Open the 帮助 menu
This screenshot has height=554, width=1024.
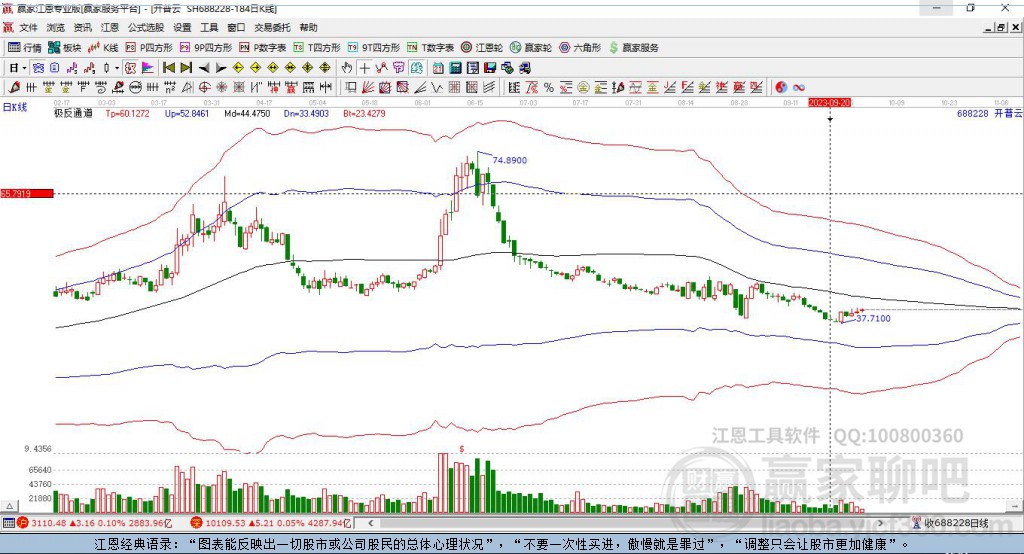tap(308, 27)
